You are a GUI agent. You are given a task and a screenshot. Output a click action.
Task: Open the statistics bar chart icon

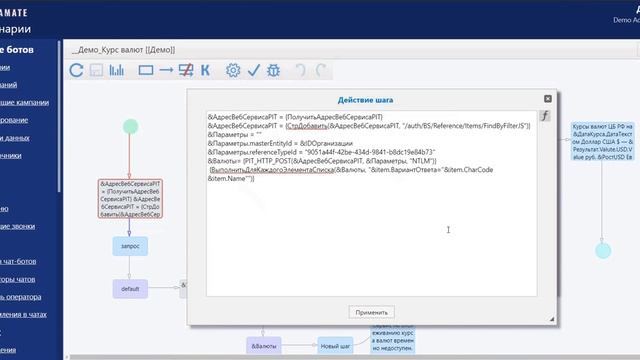coord(117,70)
